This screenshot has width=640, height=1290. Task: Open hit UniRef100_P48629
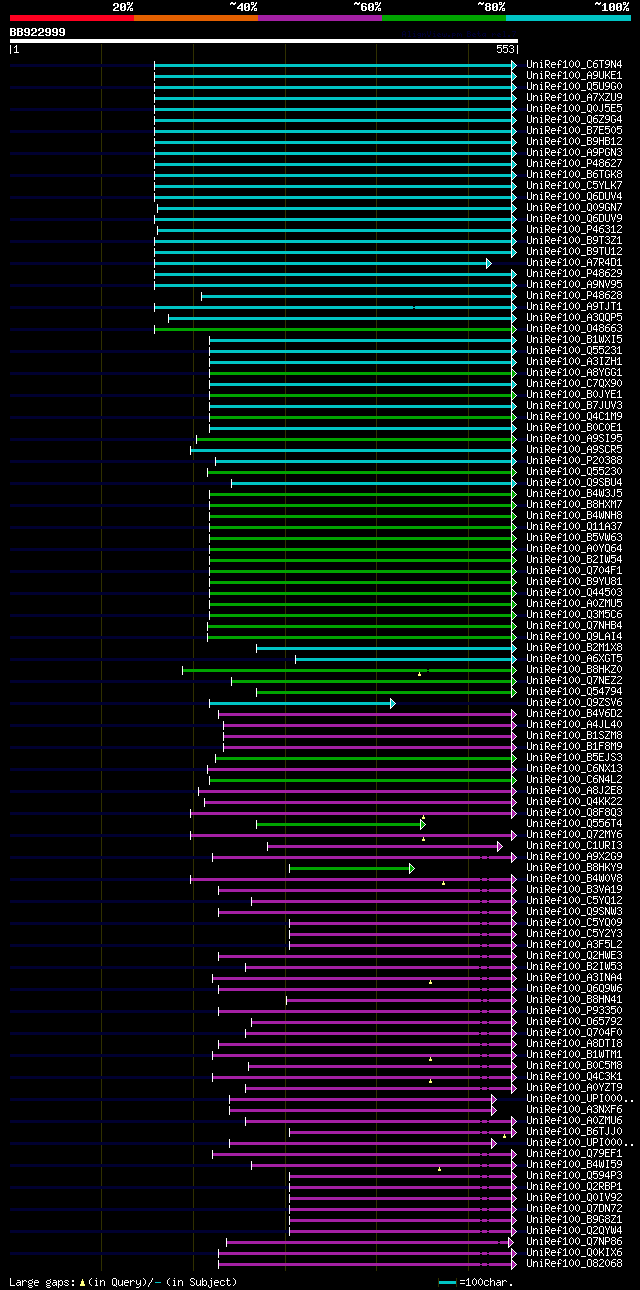tap(574, 273)
